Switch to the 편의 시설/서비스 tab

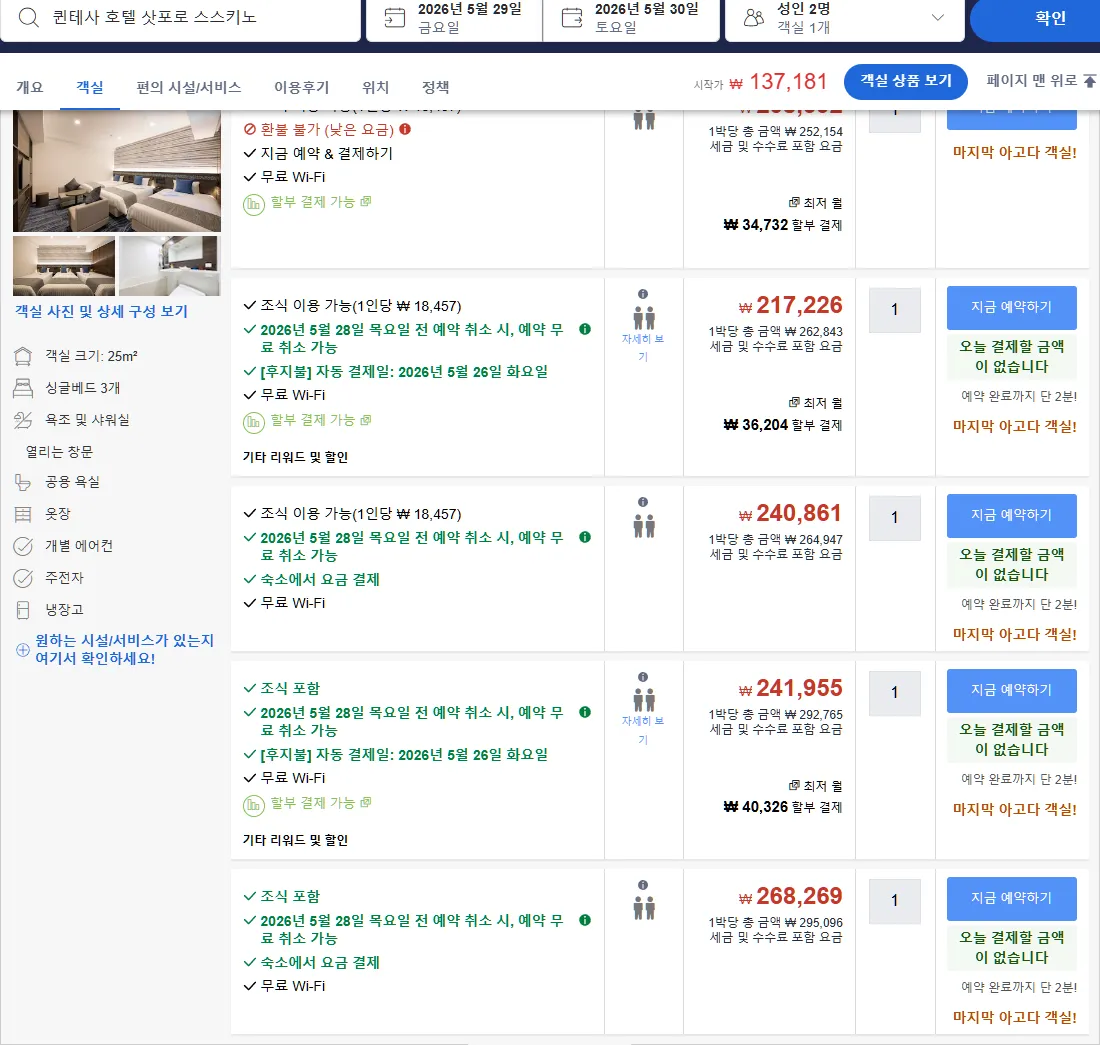click(x=189, y=87)
